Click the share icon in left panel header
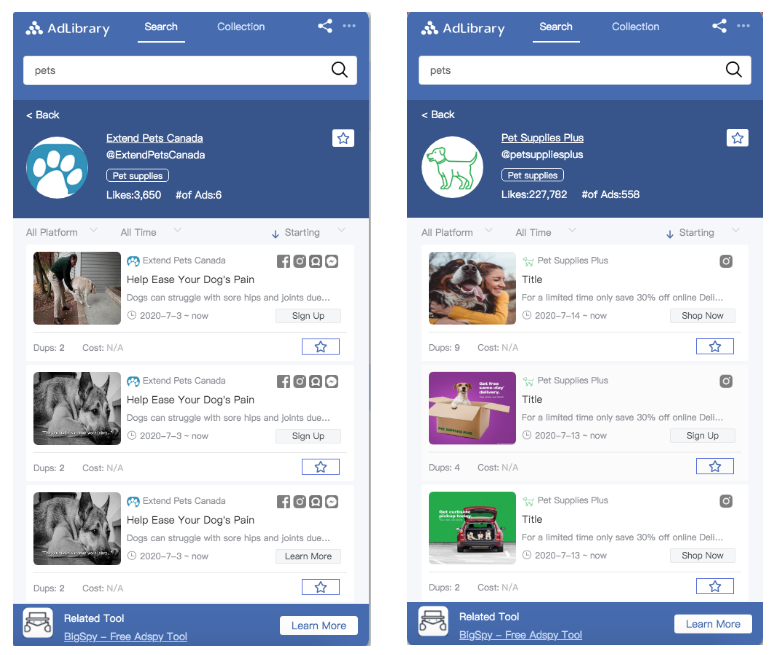Image resolution: width=780 pixels, height=655 pixels. click(x=325, y=26)
